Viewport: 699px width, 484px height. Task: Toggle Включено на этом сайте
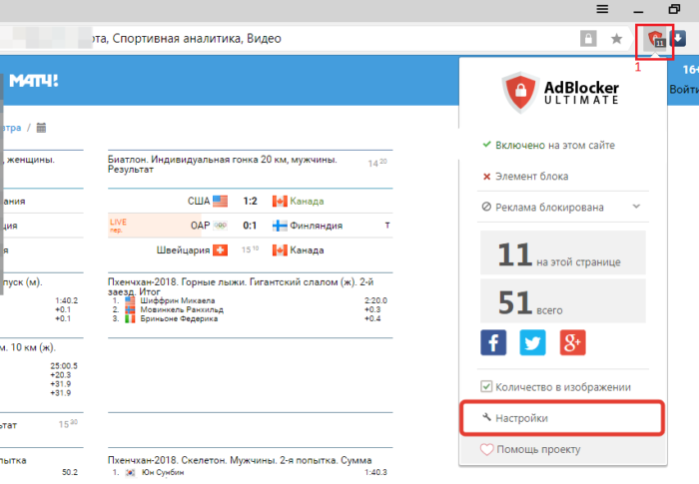[x=549, y=145]
